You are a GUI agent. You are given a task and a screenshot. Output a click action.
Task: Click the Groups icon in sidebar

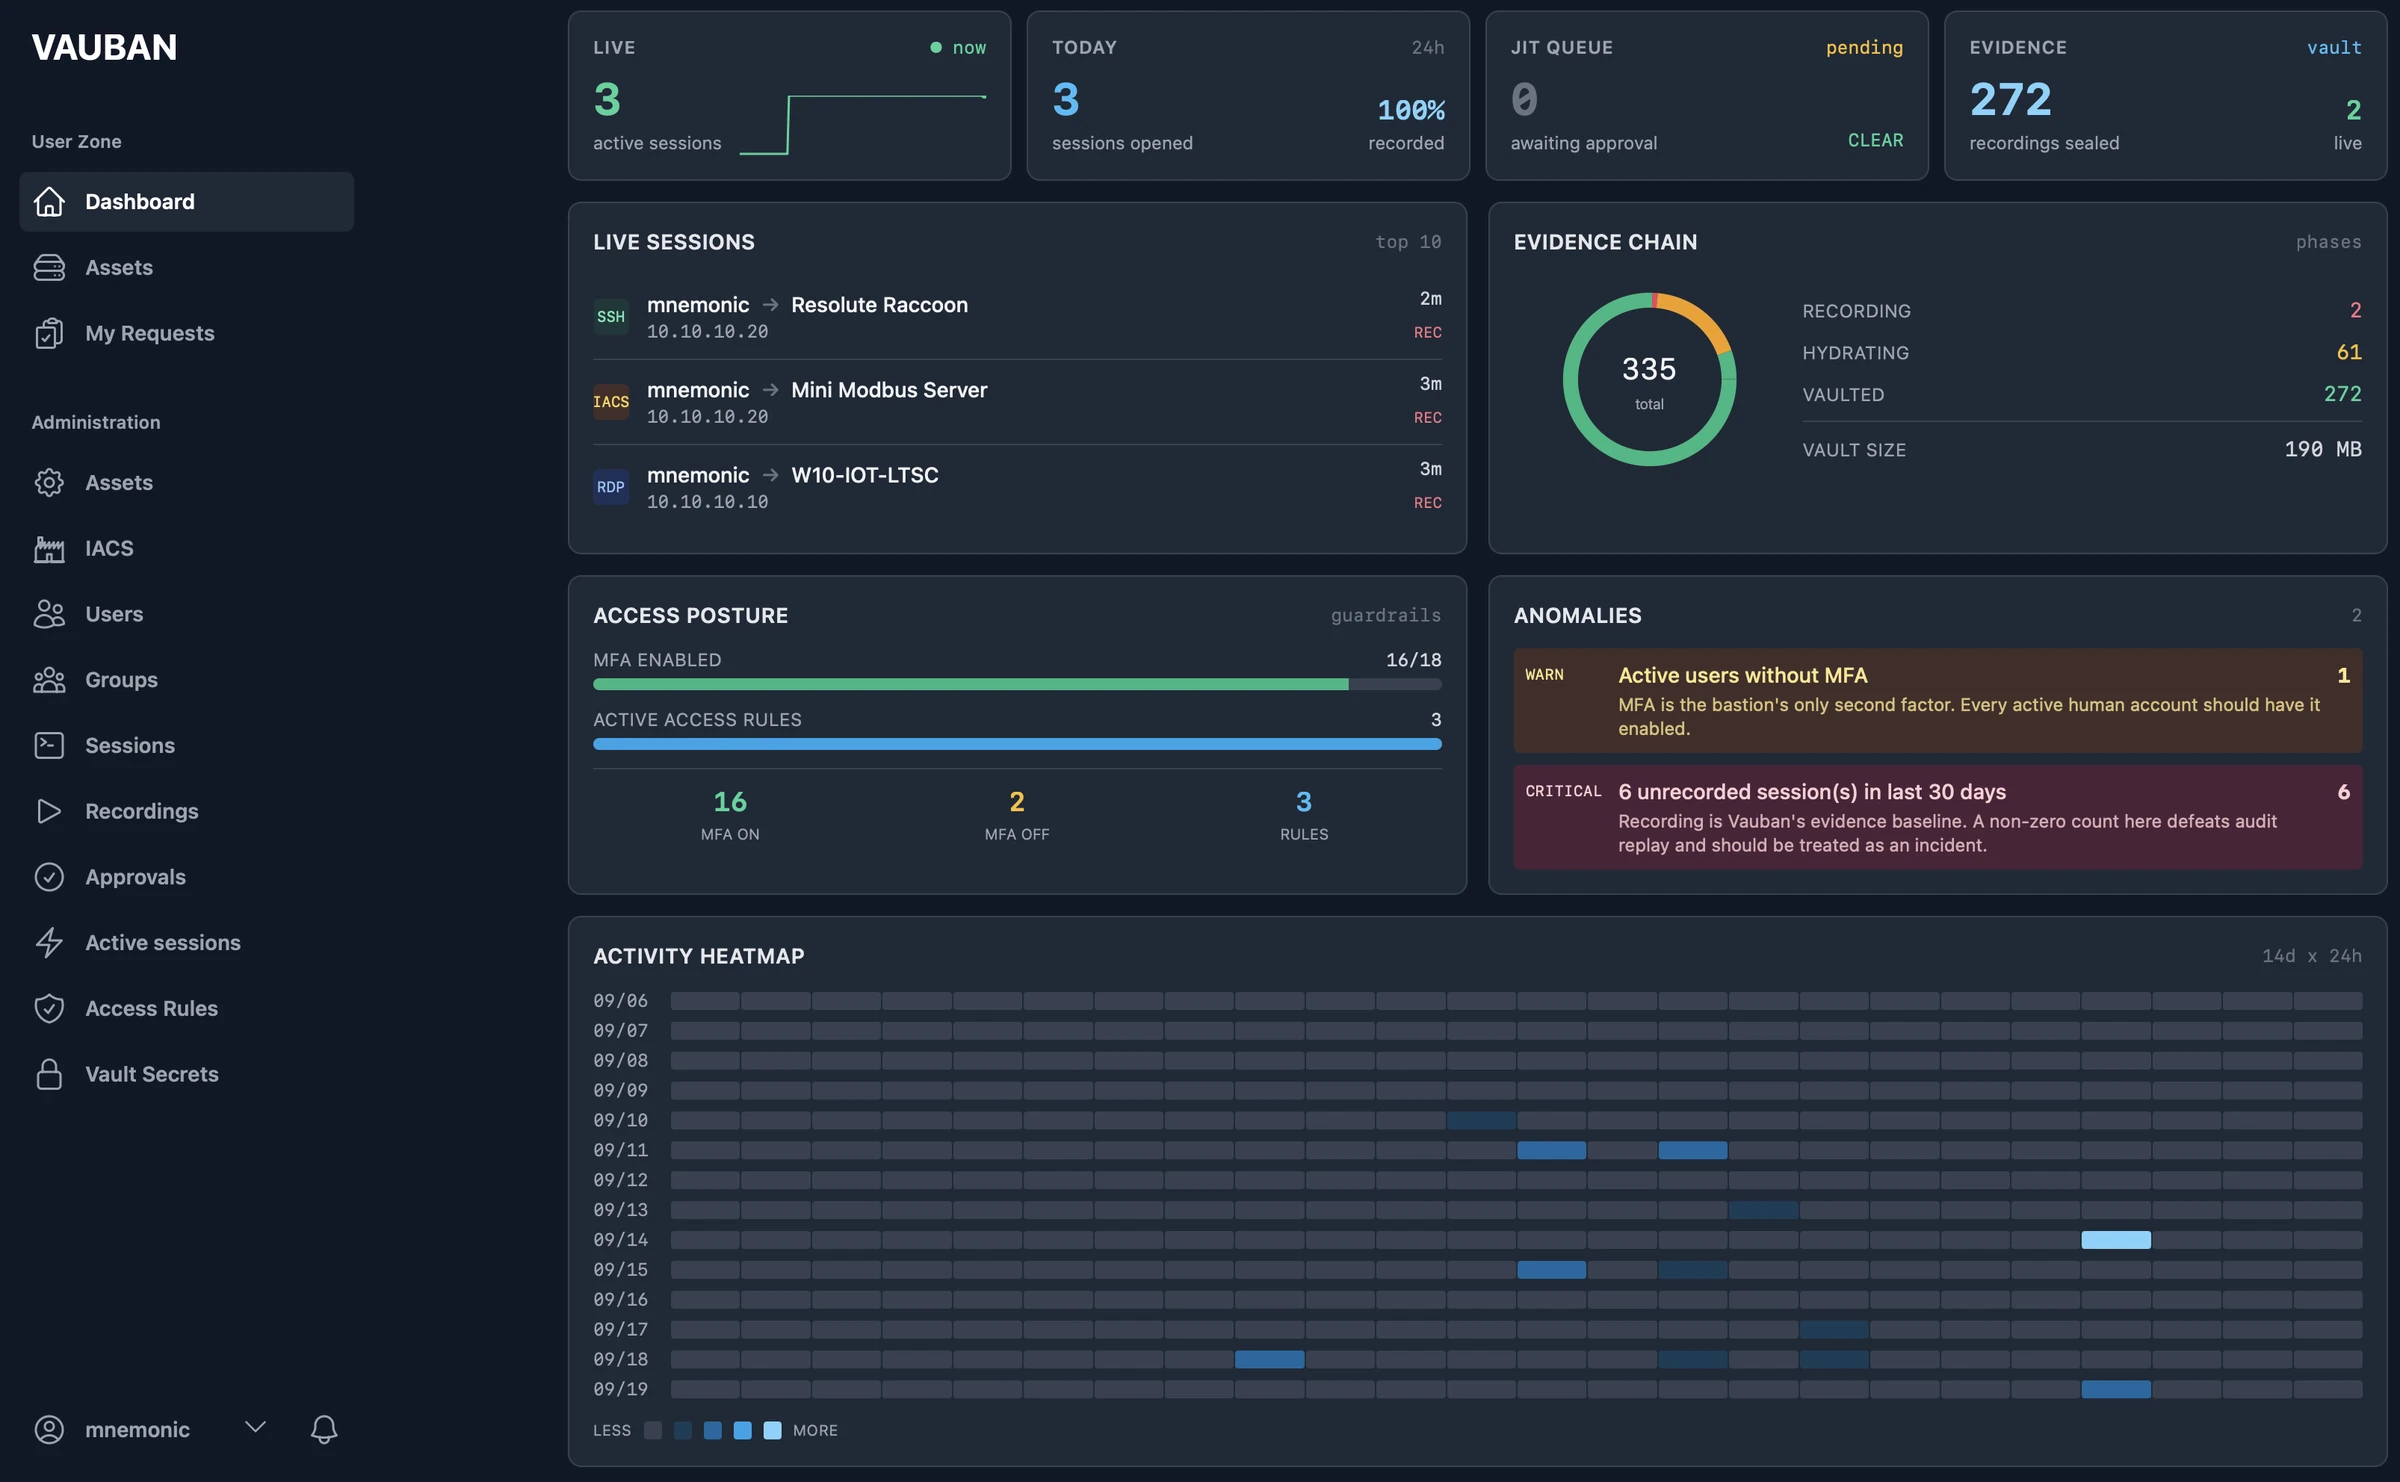click(49, 680)
